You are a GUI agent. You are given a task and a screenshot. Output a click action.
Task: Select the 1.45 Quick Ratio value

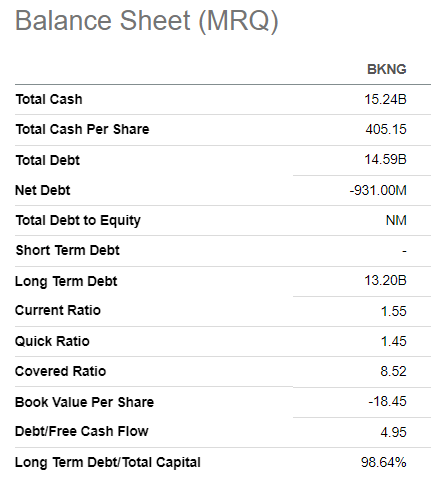[394, 341]
